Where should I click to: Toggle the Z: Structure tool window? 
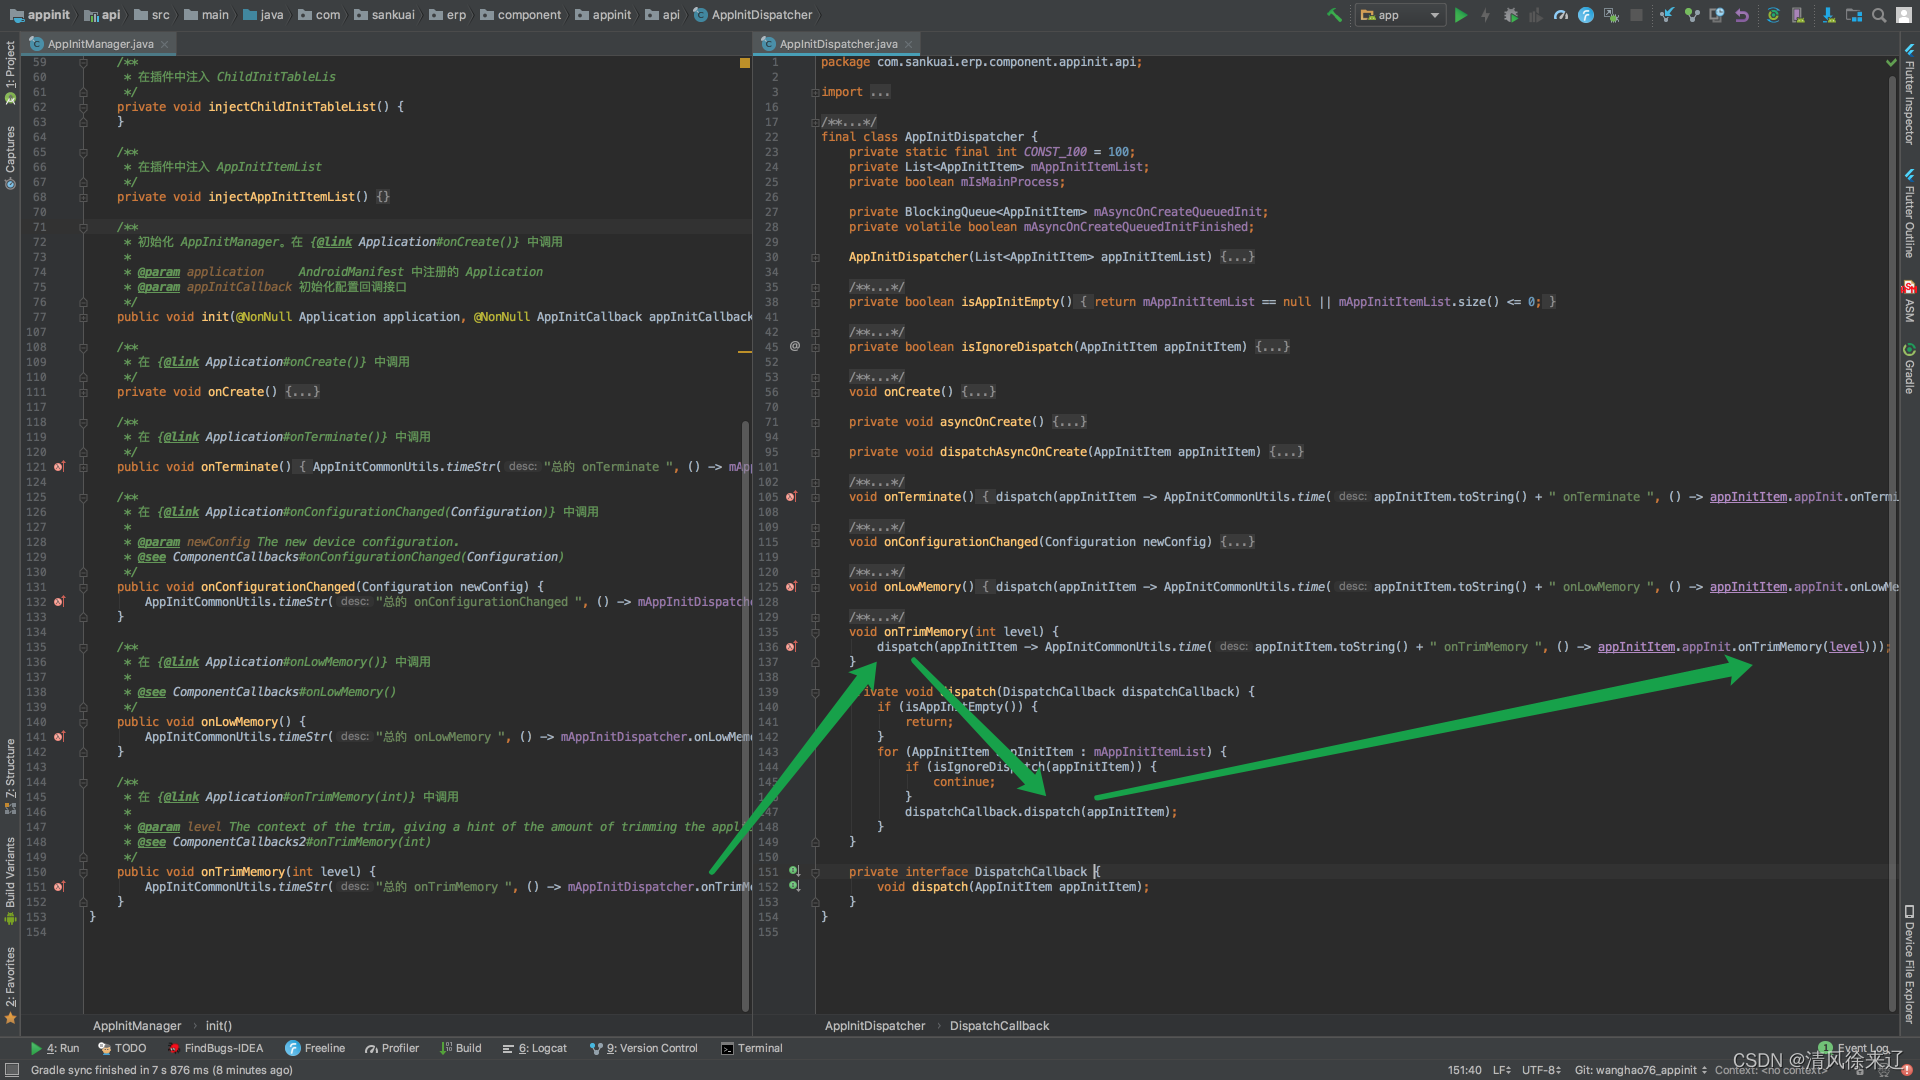click(10, 776)
